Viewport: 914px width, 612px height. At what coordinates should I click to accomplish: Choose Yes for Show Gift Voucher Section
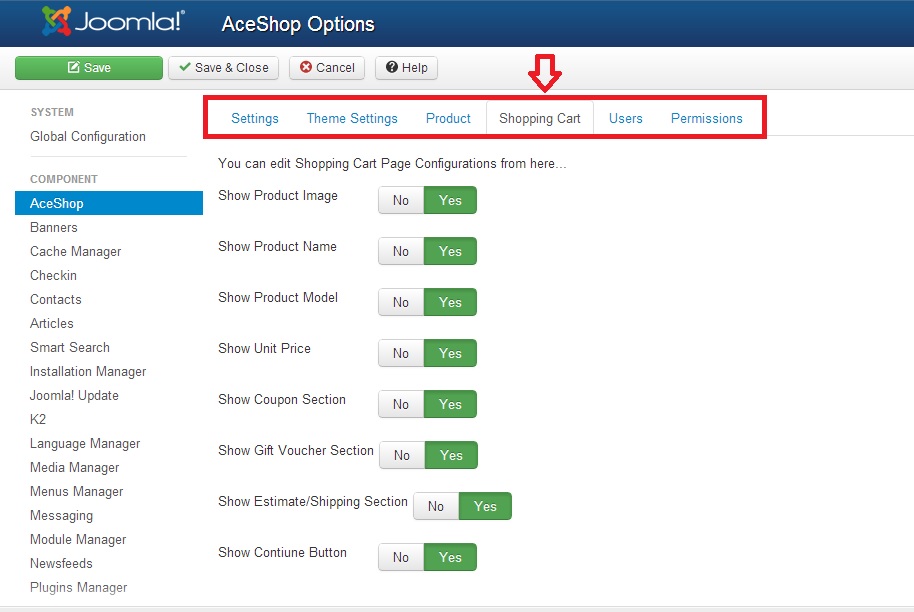(451, 455)
